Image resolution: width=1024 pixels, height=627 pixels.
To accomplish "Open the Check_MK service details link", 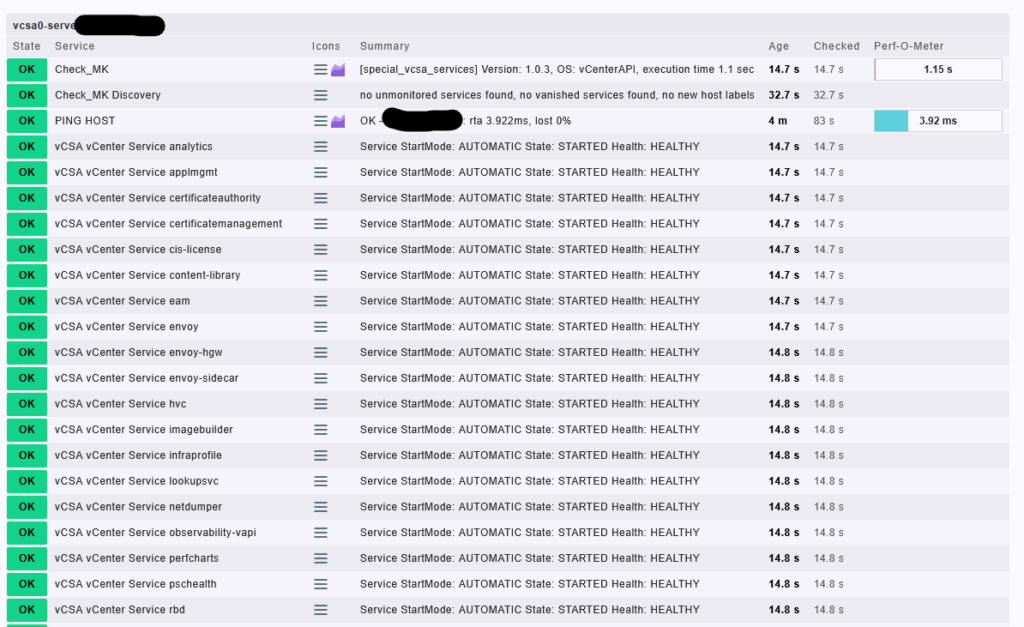I will pyautogui.click(x=82, y=69).
